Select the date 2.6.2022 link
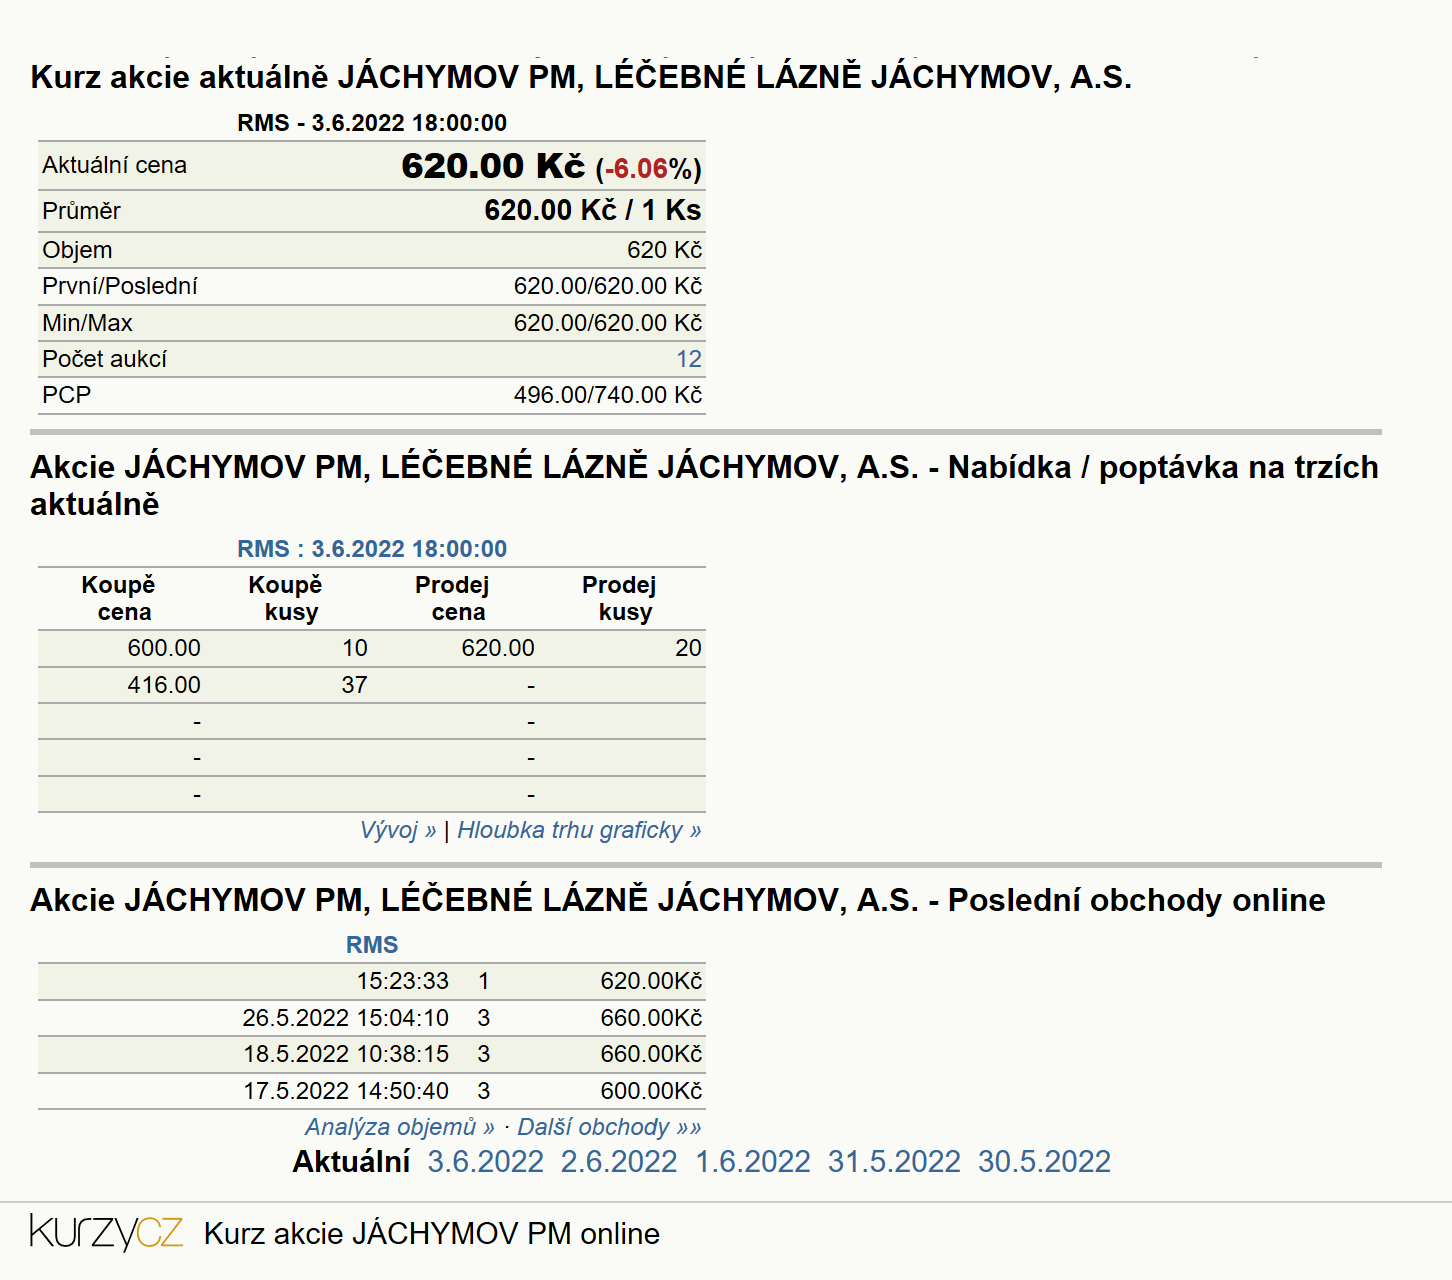Screen dimensions: 1452x1280 (619, 1161)
